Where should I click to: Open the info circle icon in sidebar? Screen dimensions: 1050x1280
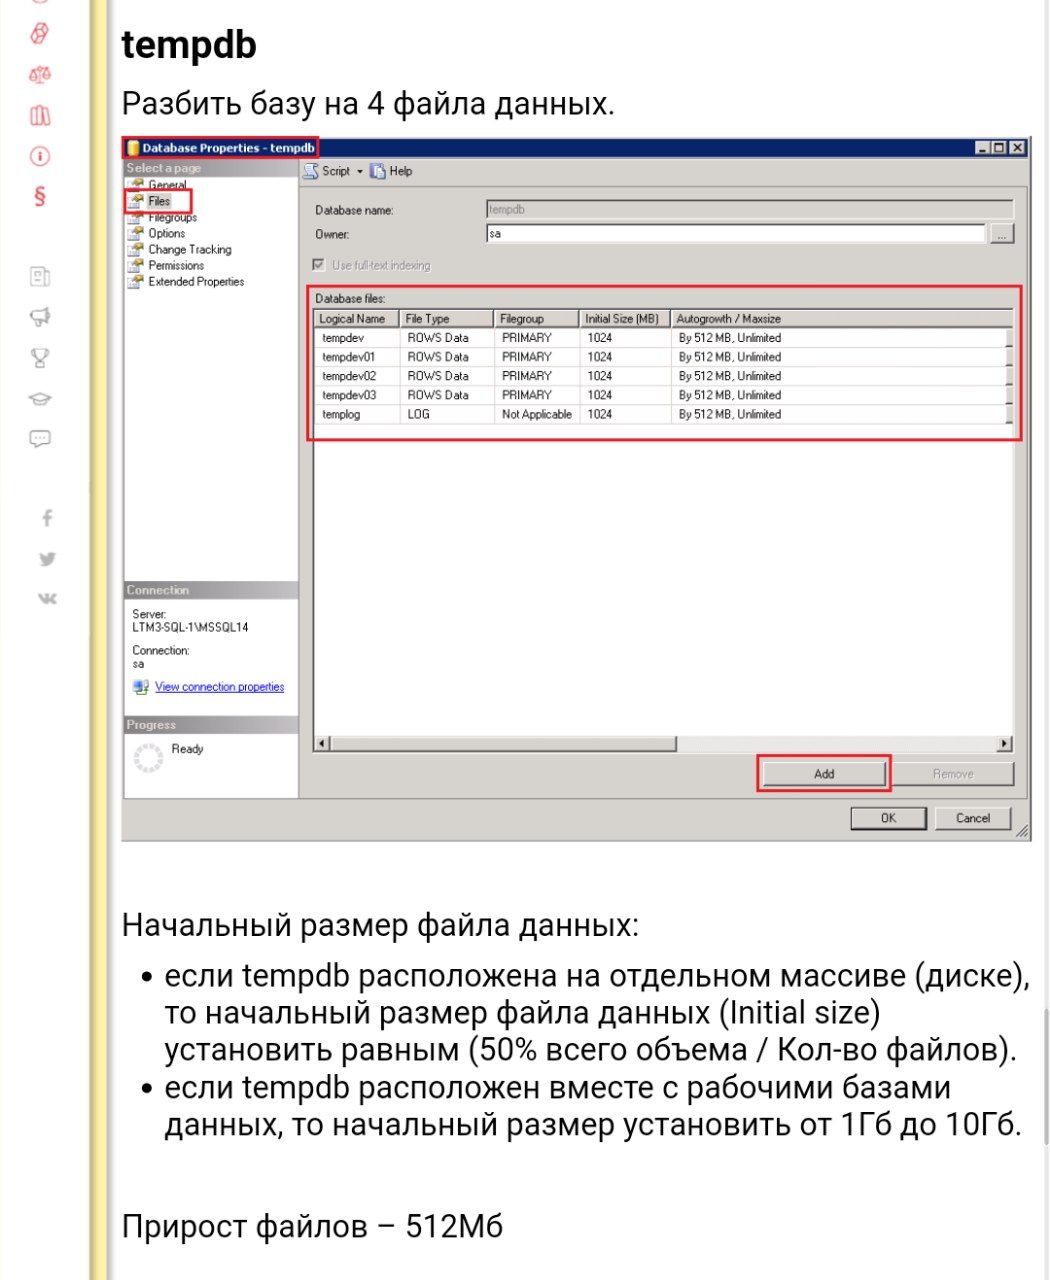coord(40,156)
